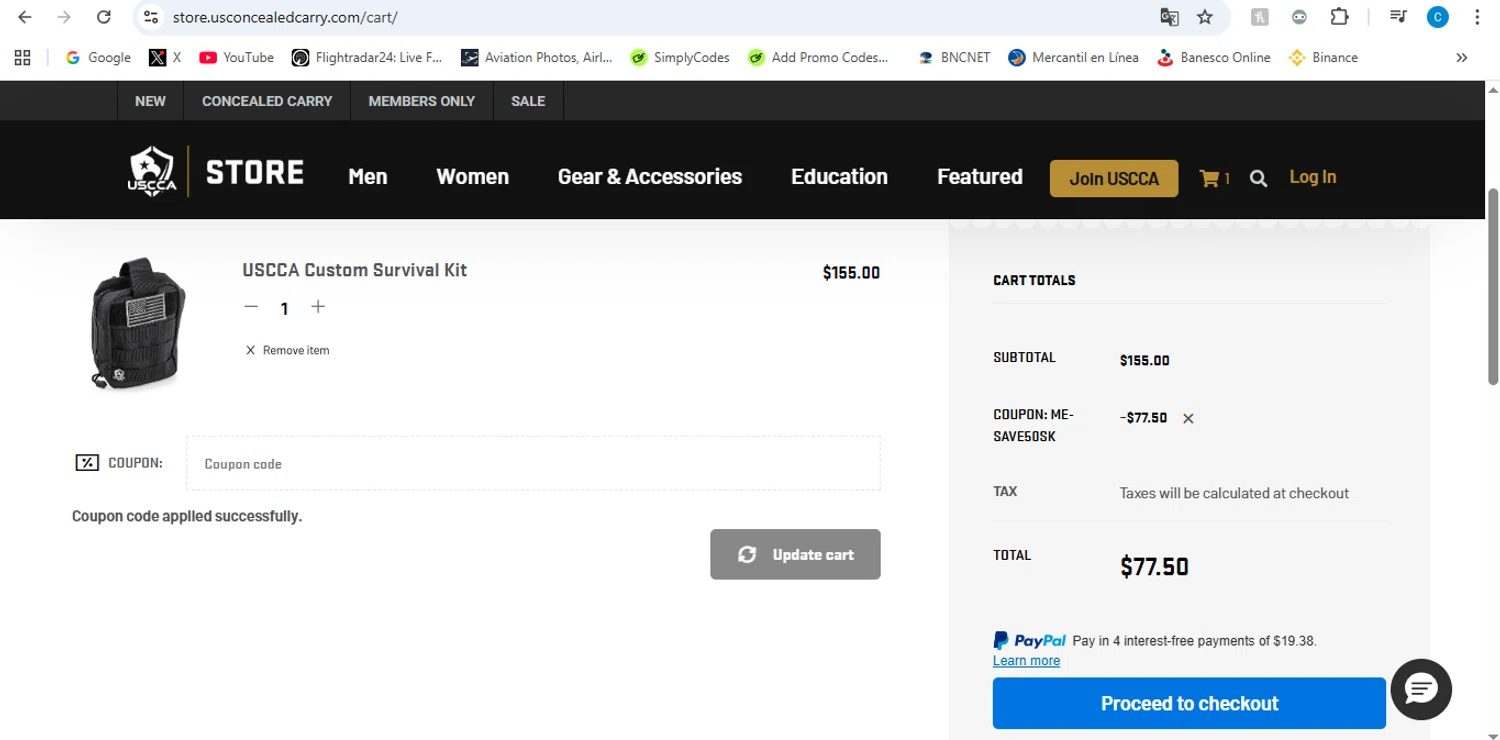
Task: Increase quantity with plus button
Action: [x=318, y=307]
